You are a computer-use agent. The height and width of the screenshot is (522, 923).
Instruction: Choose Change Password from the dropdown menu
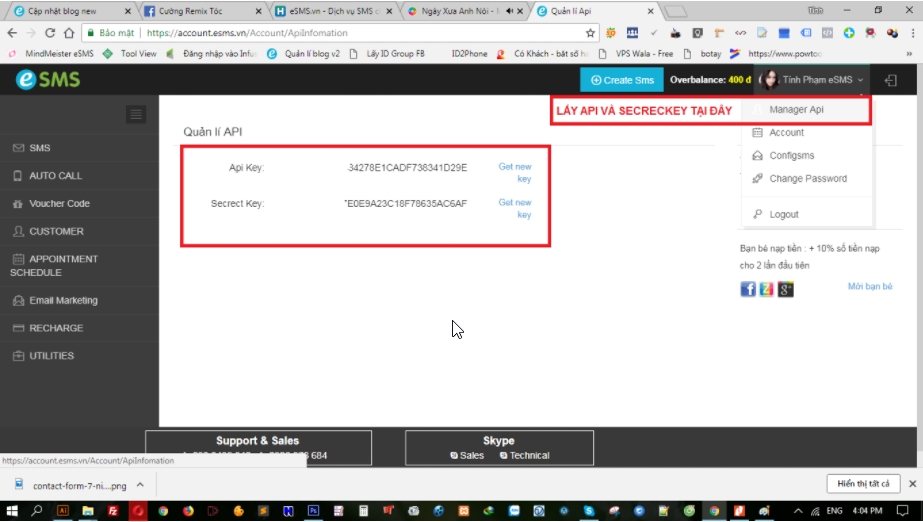point(808,179)
